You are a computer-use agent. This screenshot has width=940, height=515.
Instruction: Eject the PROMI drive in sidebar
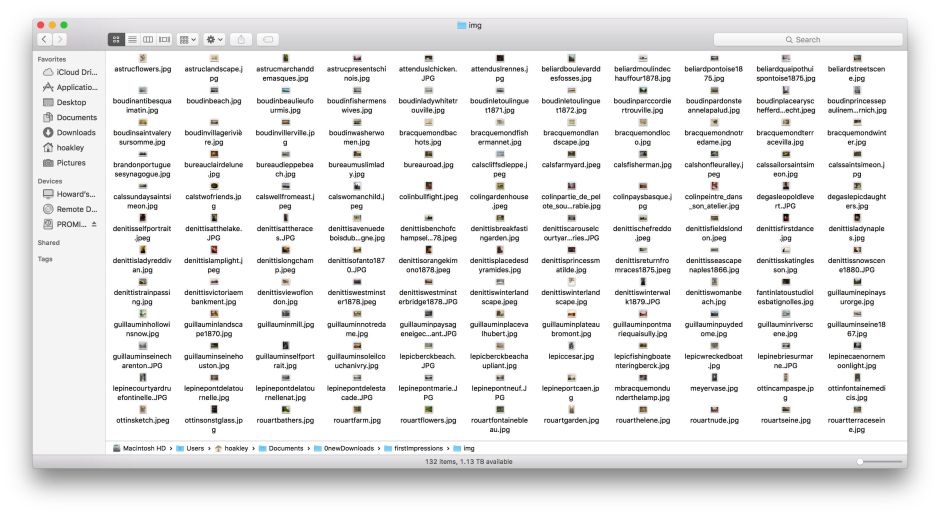(x=95, y=225)
